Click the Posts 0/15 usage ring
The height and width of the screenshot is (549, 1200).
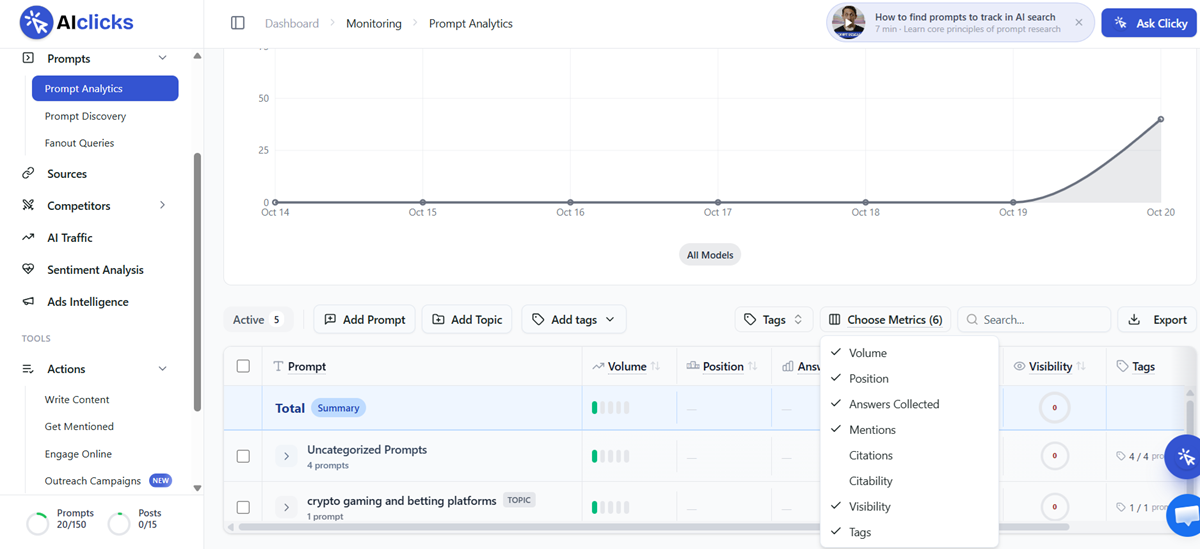click(x=118, y=523)
